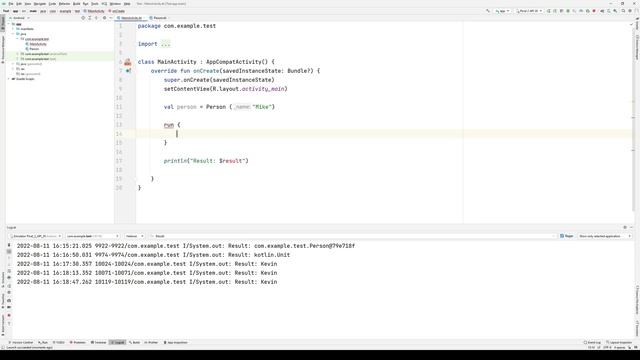Open the File menu
Screen dimensions: 640x360
coord(11,4)
